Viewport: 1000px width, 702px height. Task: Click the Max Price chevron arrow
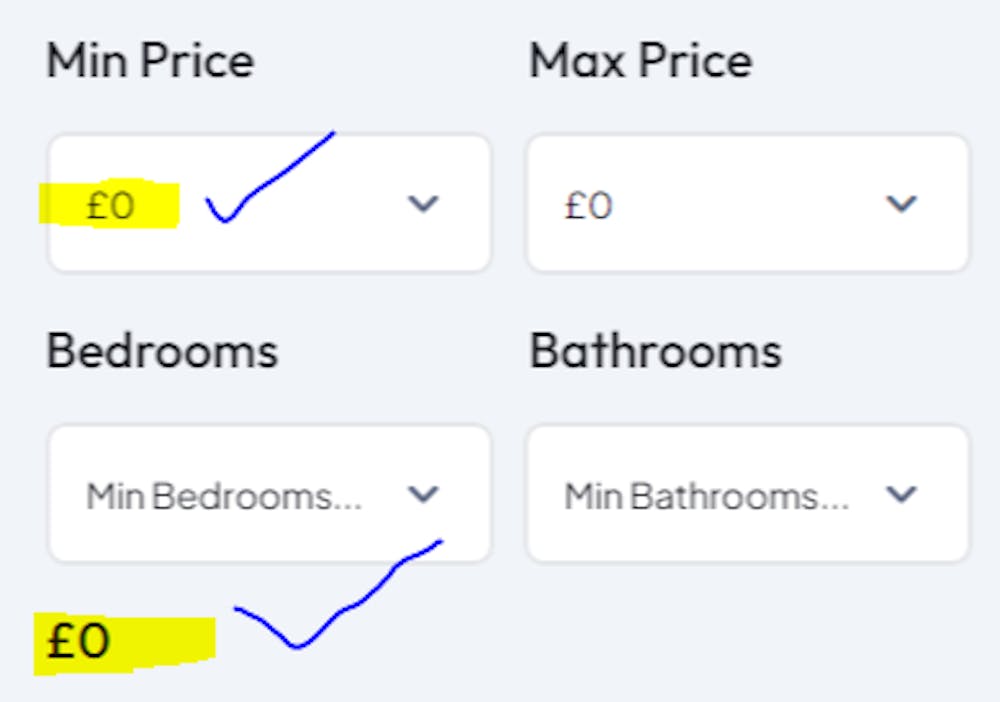click(902, 204)
